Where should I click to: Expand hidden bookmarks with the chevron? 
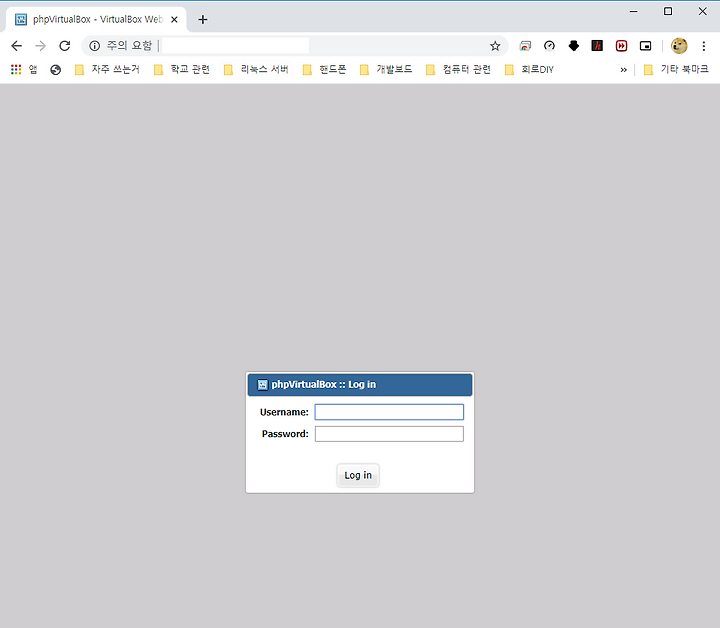(x=623, y=70)
